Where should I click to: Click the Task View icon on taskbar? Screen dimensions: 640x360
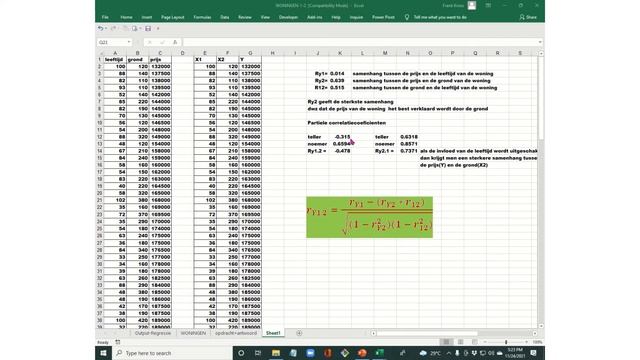tap(258, 353)
